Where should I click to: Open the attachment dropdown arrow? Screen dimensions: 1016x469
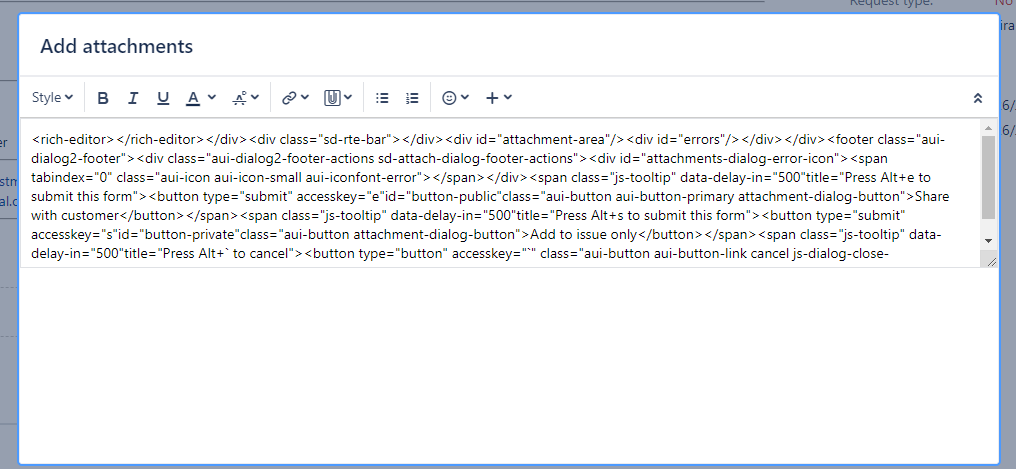(348, 97)
